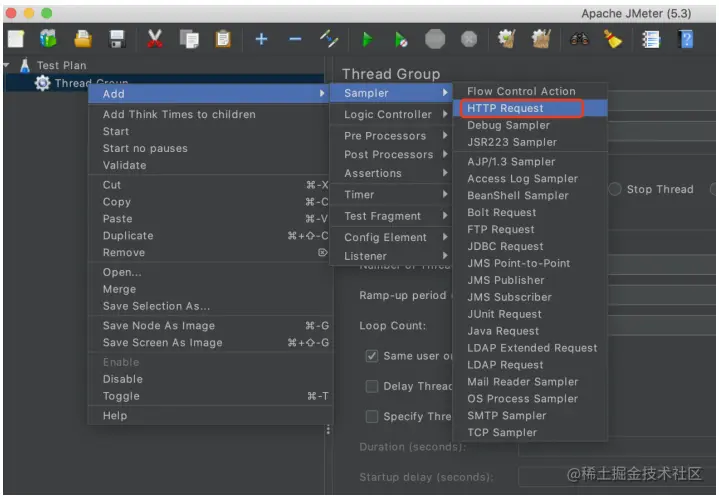This screenshot has width=719, height=499.
Task: Click the Start no pauses icon
Action: (x=401, y=39)
